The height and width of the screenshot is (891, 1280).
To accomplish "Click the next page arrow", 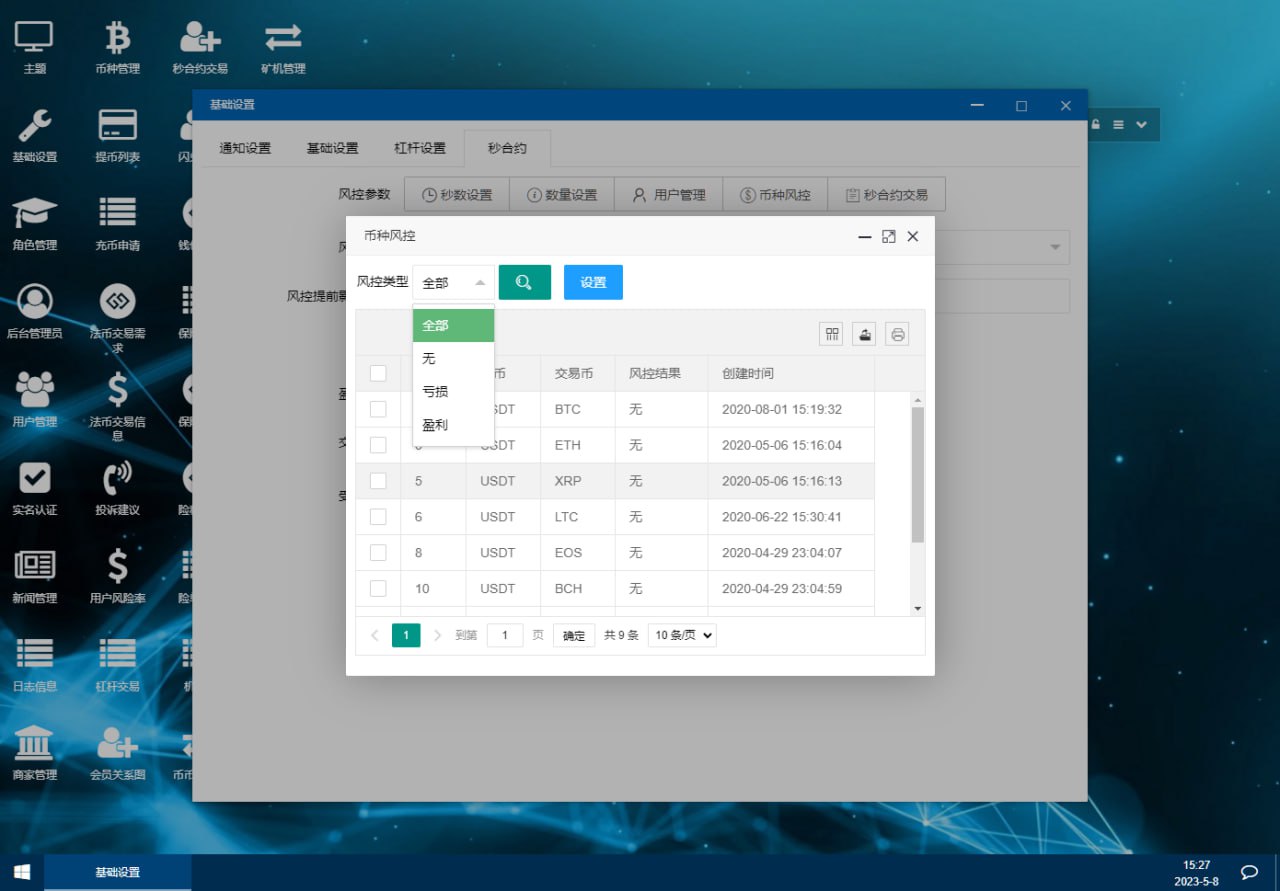I will 437,635.
